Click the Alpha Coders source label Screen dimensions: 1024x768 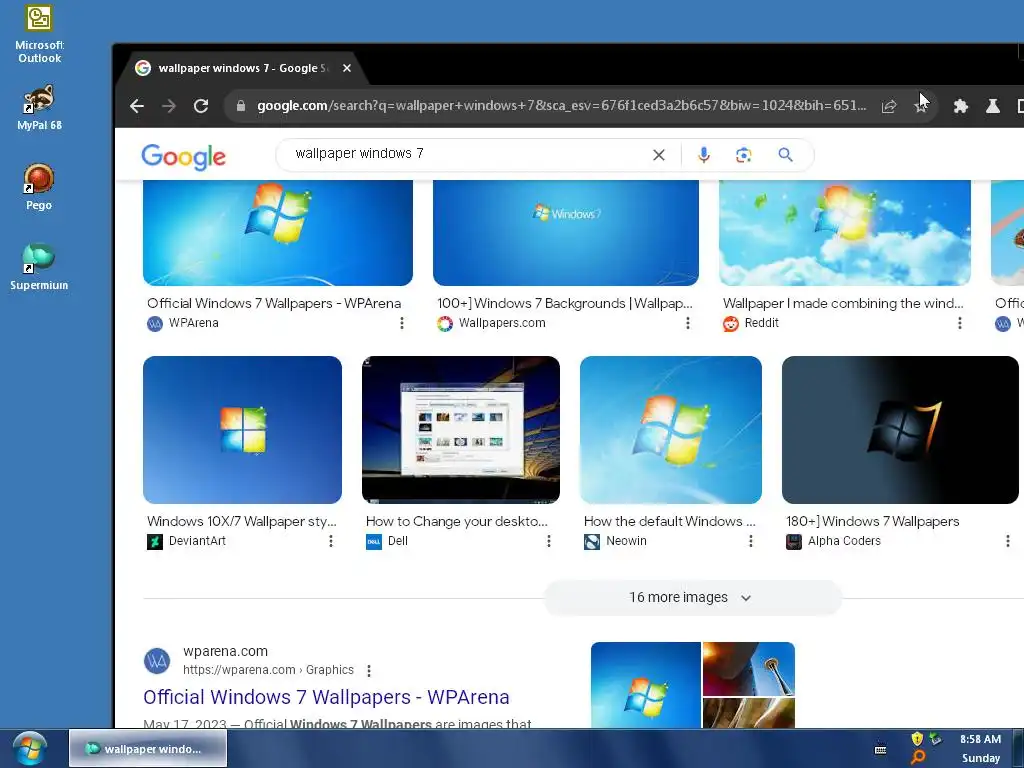[844, 541]
